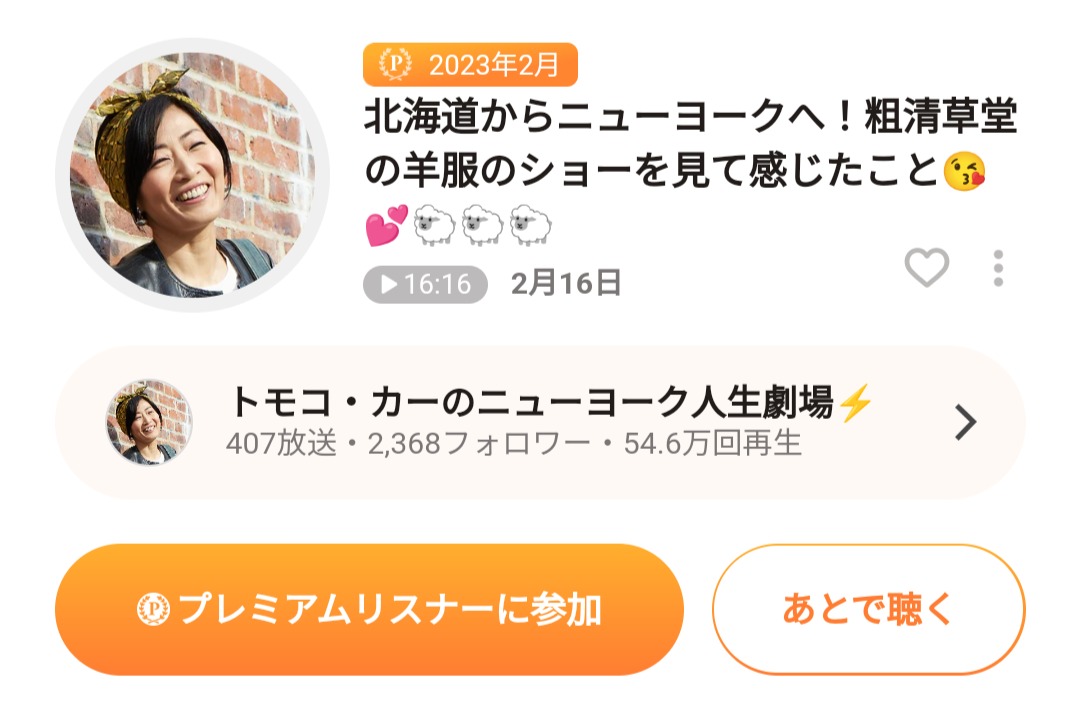1080x704 pixels.
Task: Tap the pink double hearts emoji
Action: (386, 225)
